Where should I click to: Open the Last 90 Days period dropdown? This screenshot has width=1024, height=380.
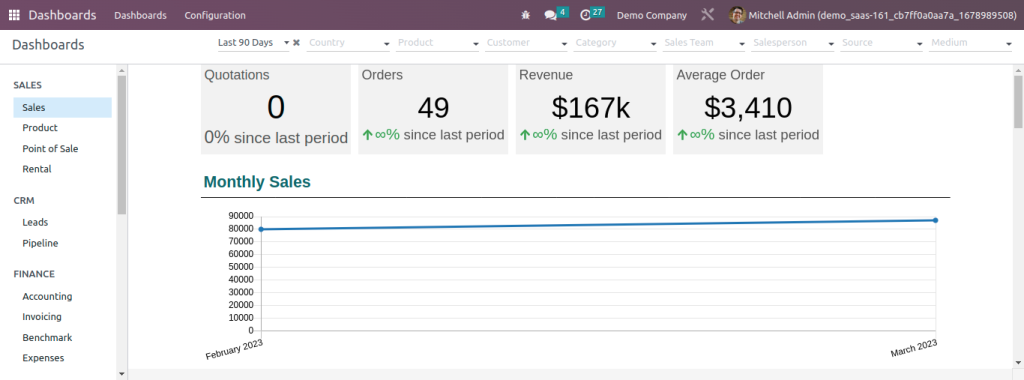click(253, 43)
